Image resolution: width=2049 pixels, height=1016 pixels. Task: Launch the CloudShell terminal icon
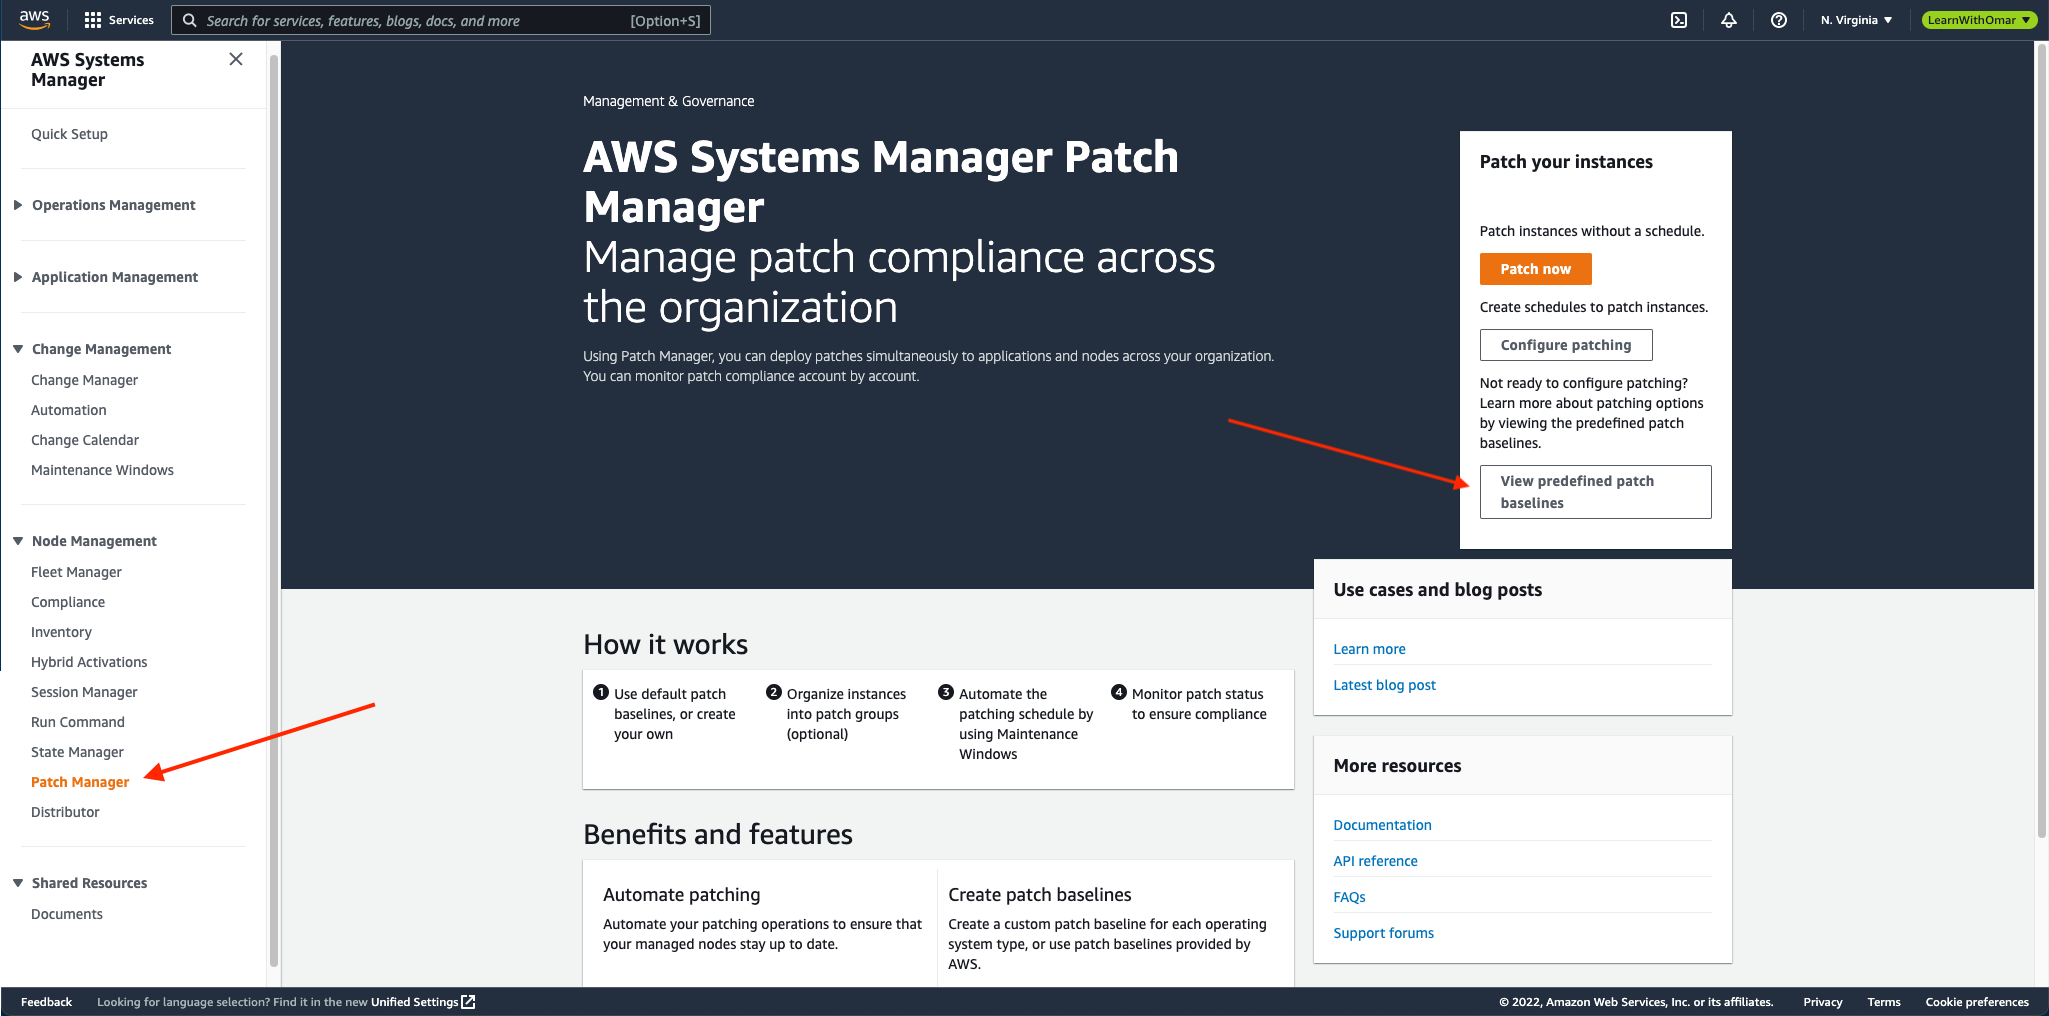click(1679, 20)
